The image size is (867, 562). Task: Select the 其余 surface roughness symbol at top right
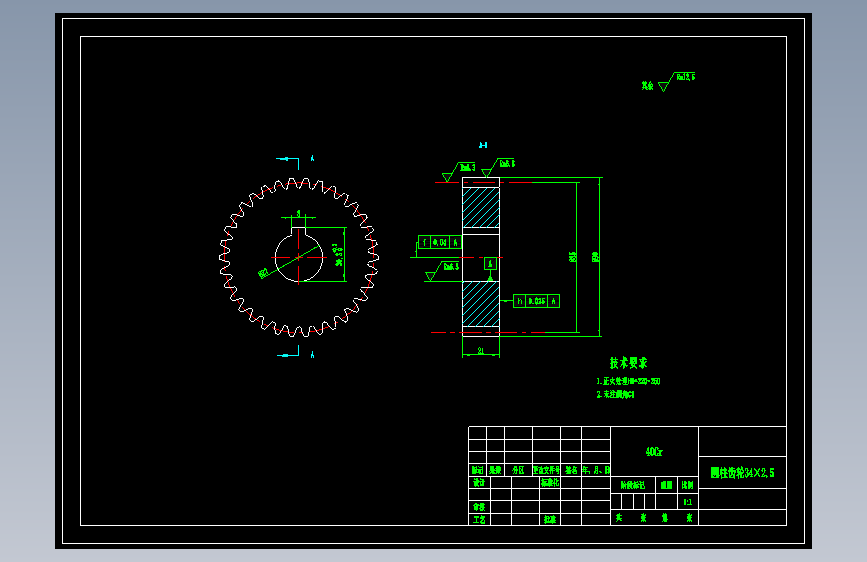668,82
